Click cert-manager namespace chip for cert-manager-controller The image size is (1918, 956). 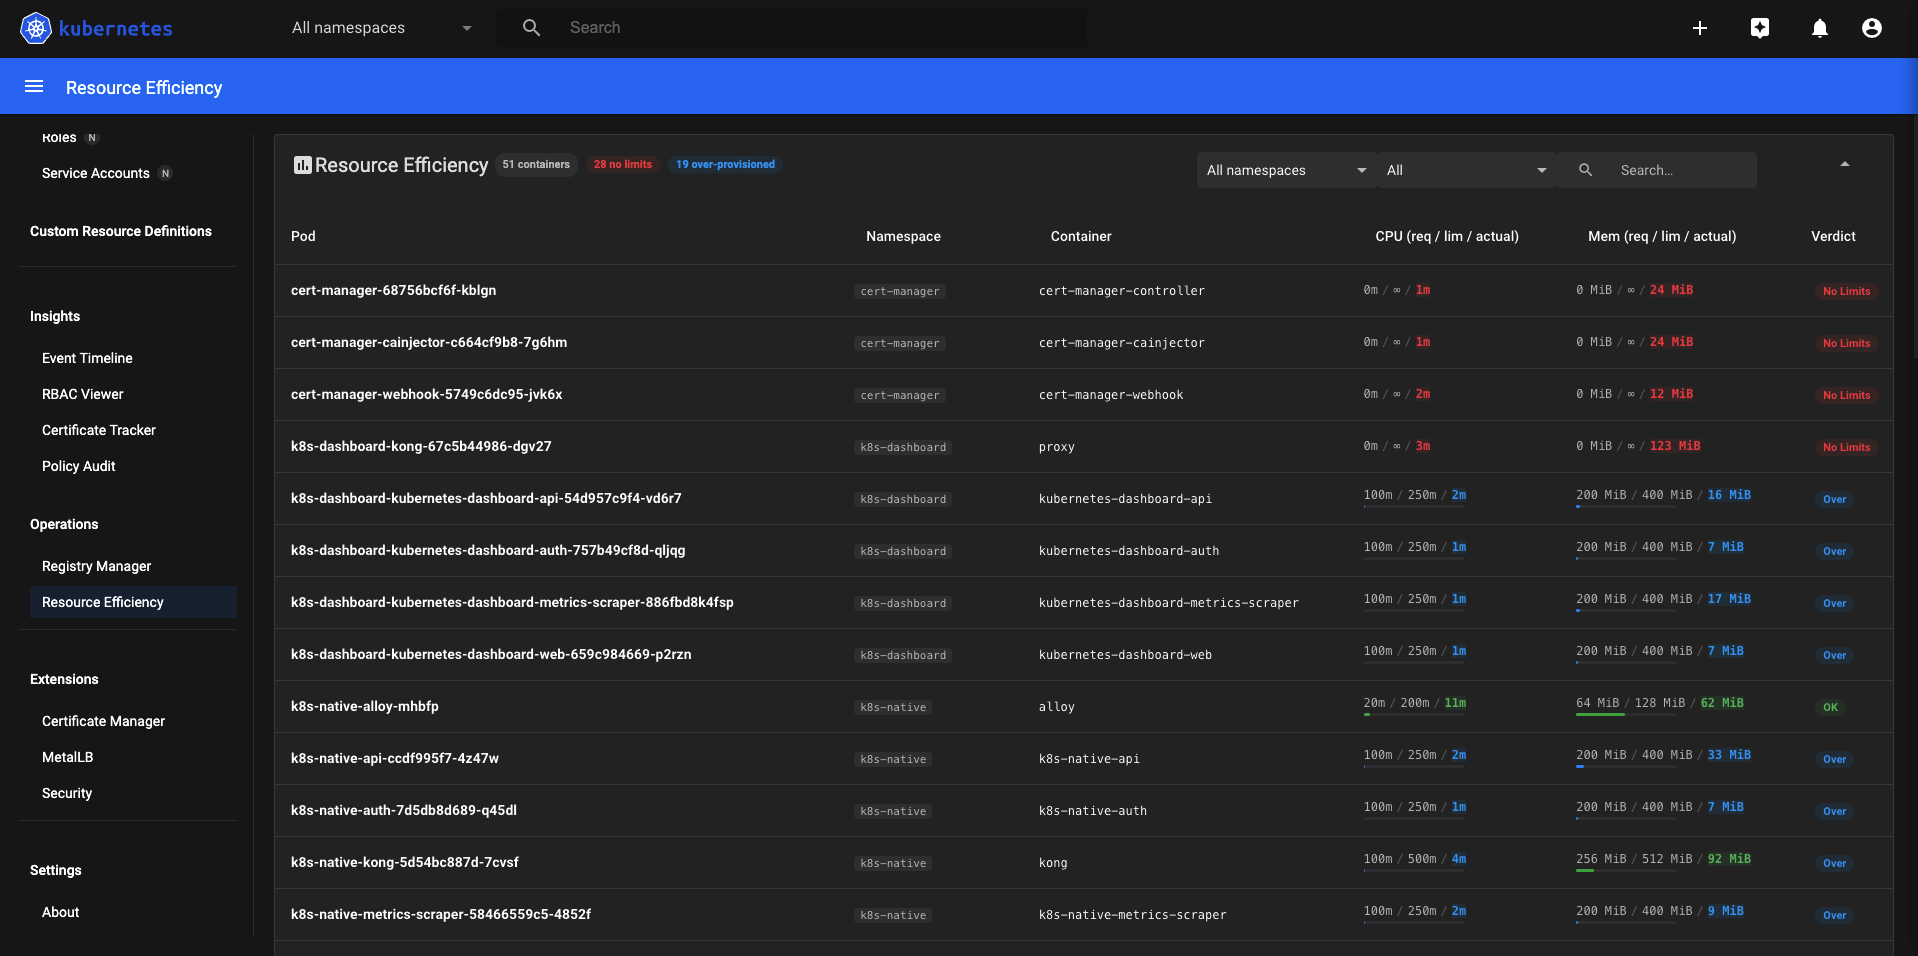tap(900, 291)
